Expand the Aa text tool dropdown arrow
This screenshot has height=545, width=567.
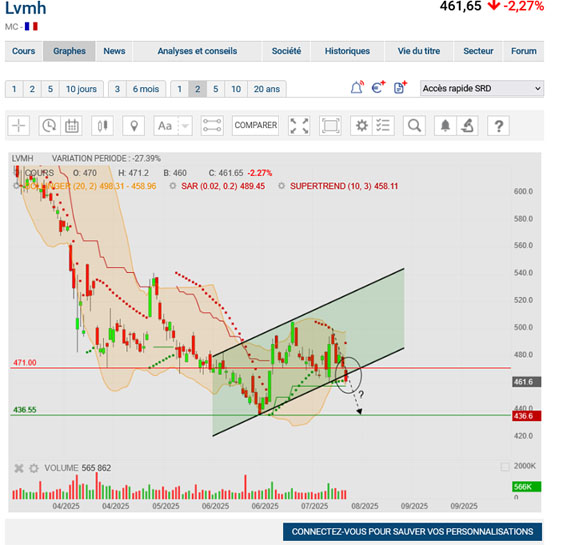coord(185,126)
